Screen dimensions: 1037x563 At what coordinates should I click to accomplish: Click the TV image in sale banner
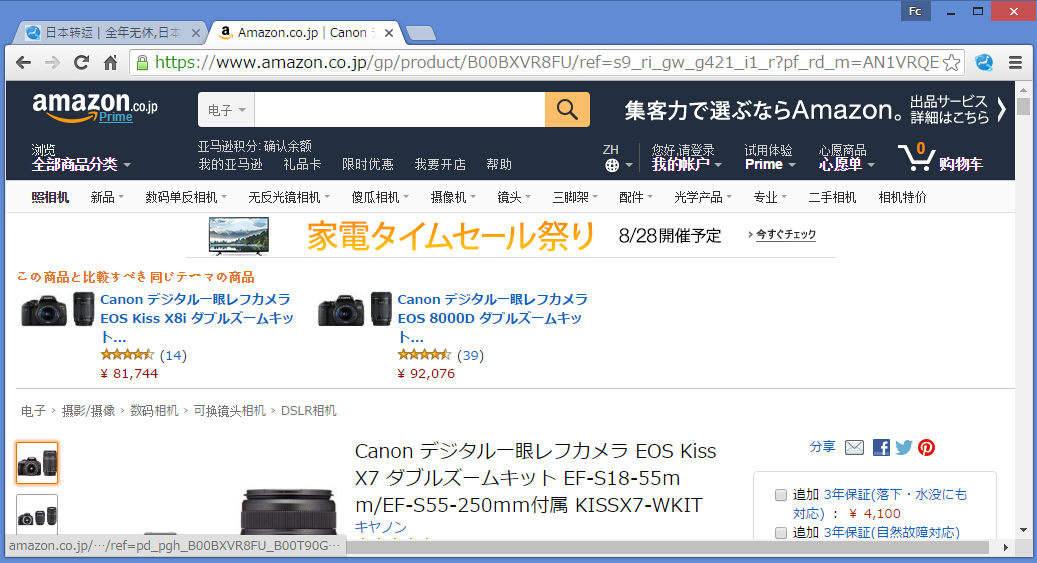pos(239,236)
